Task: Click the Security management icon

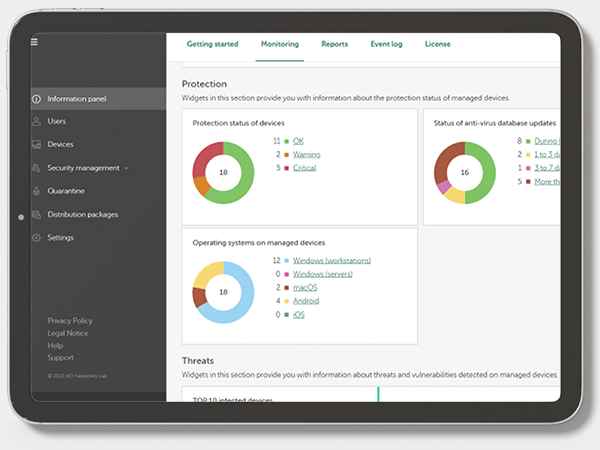Action: 36,168
